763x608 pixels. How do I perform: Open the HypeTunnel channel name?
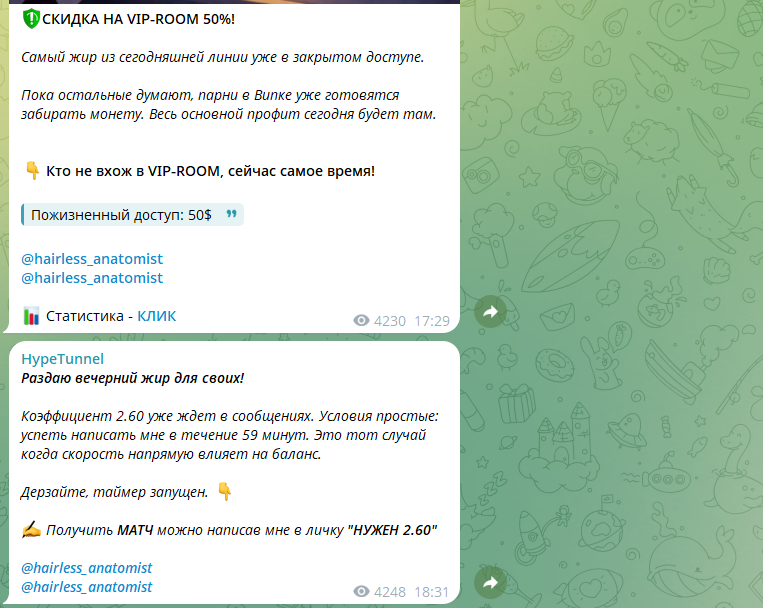click(62, 359)
